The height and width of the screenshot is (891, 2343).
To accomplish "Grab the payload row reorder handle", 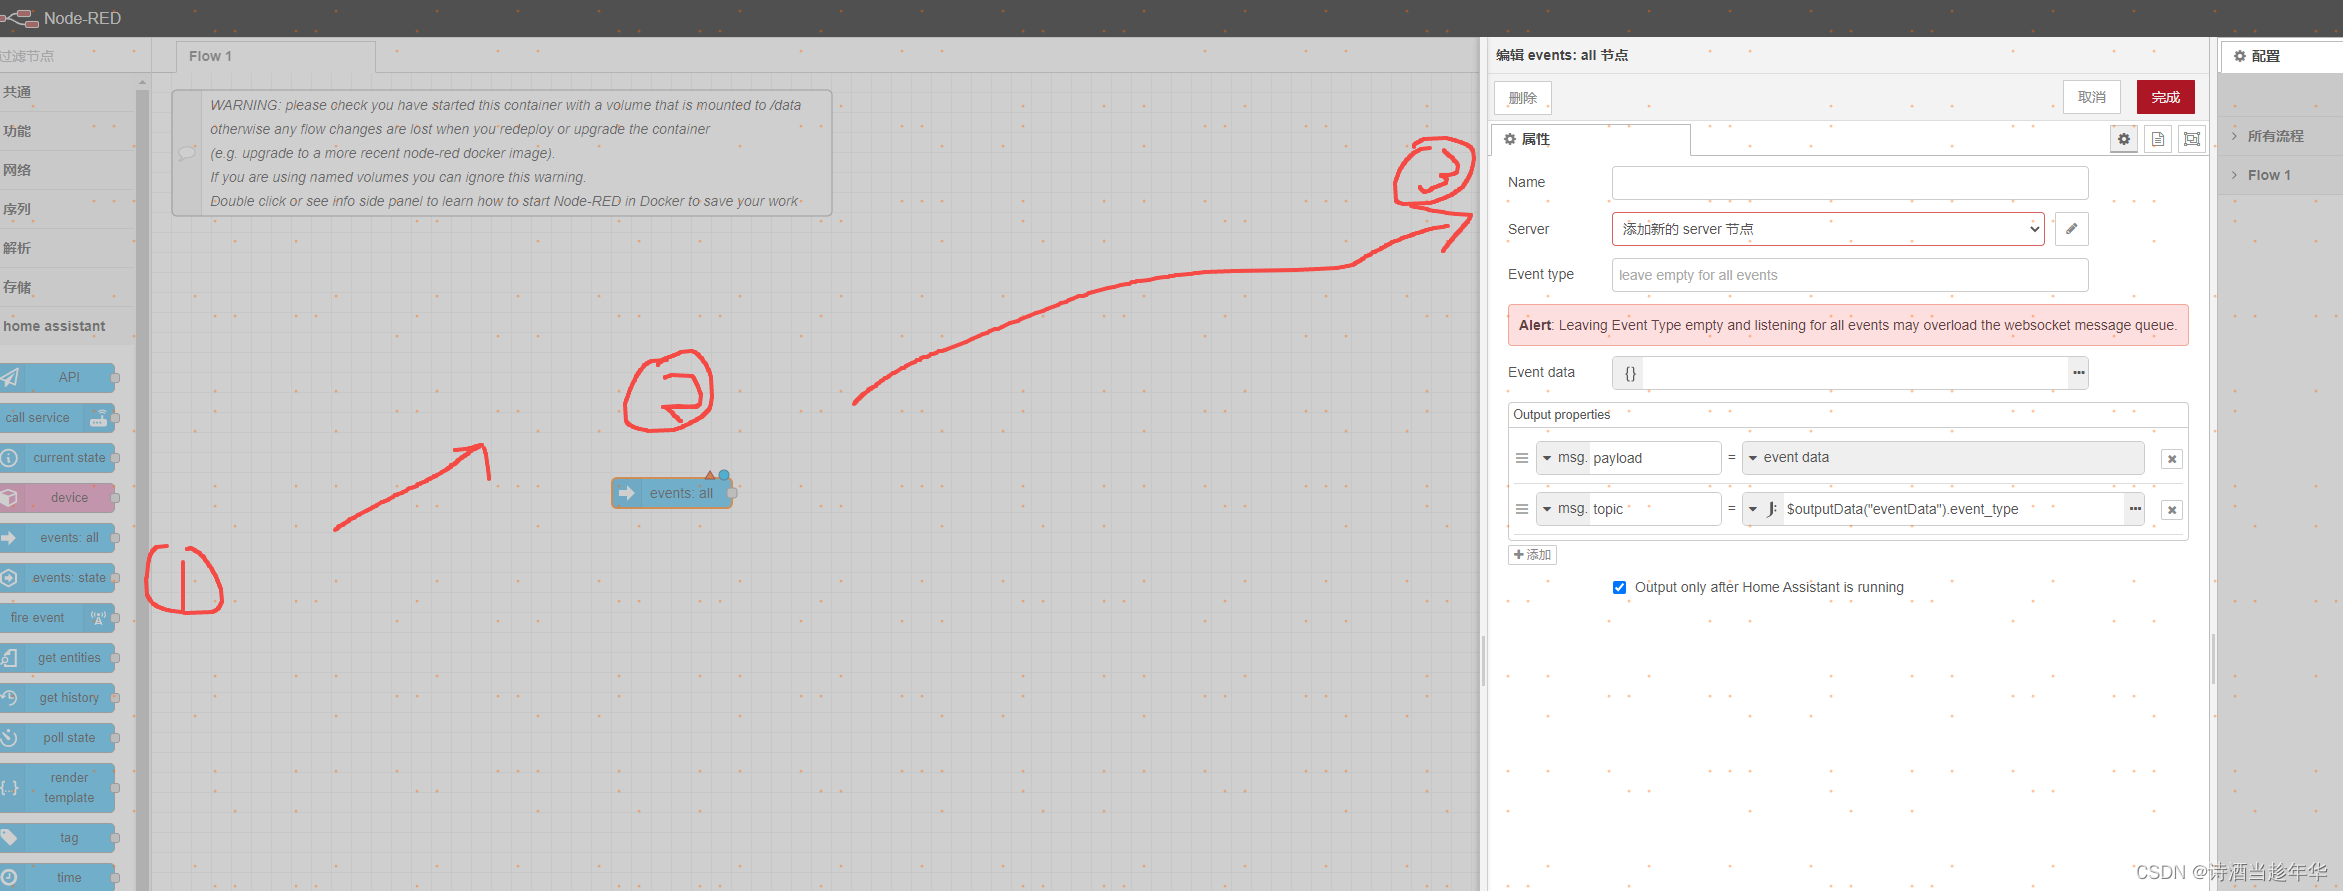I will [x=1522, y=458].
